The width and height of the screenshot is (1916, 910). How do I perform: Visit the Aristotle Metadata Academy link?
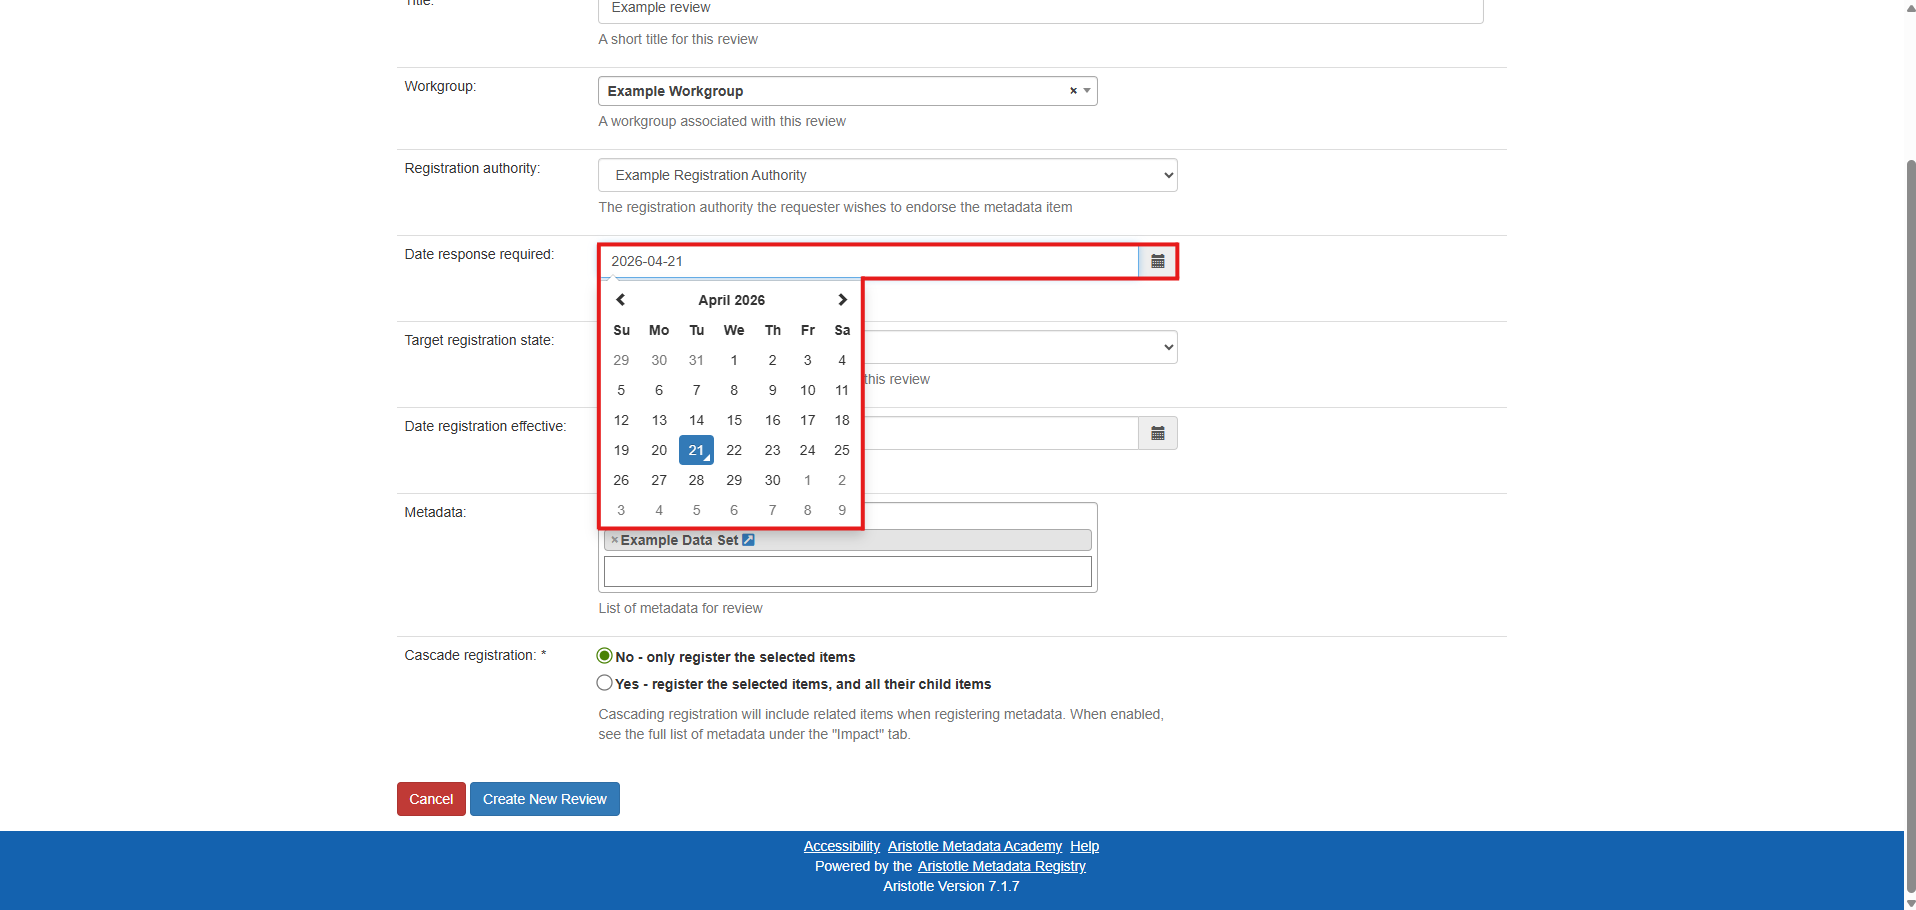pos(974,846)
